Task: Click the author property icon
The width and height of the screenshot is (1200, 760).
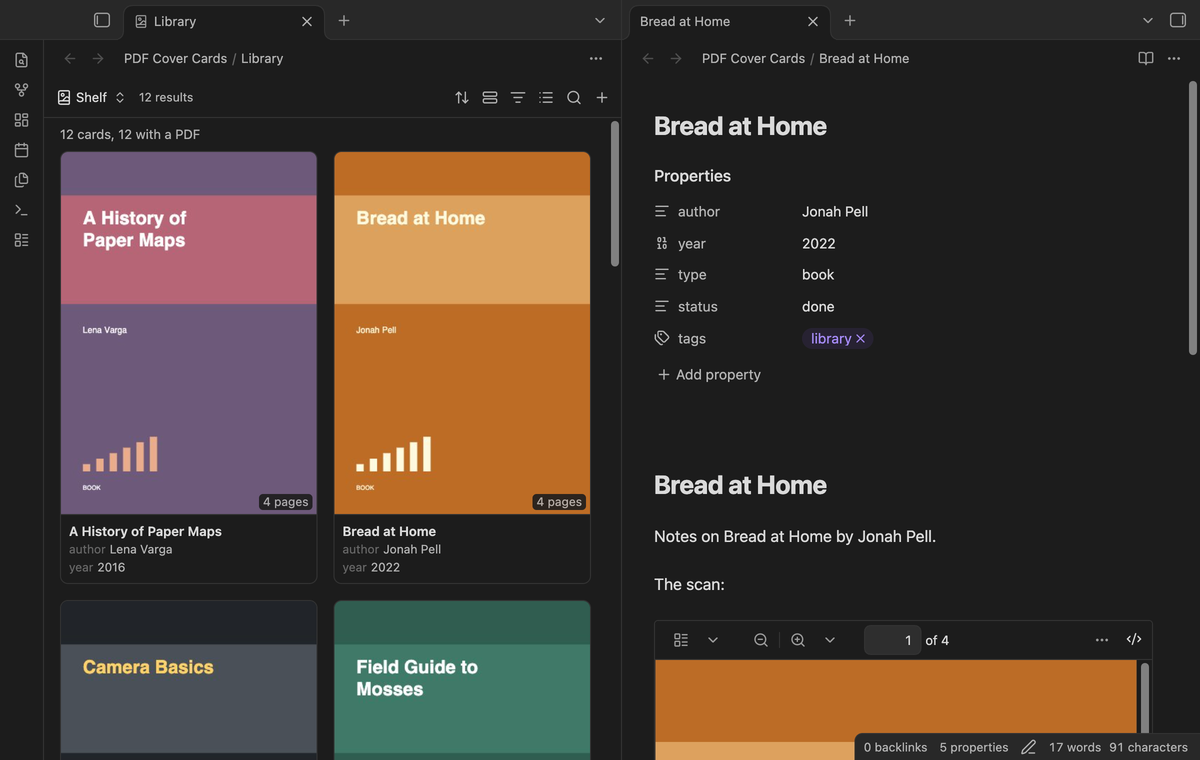Action: (662, 212)
